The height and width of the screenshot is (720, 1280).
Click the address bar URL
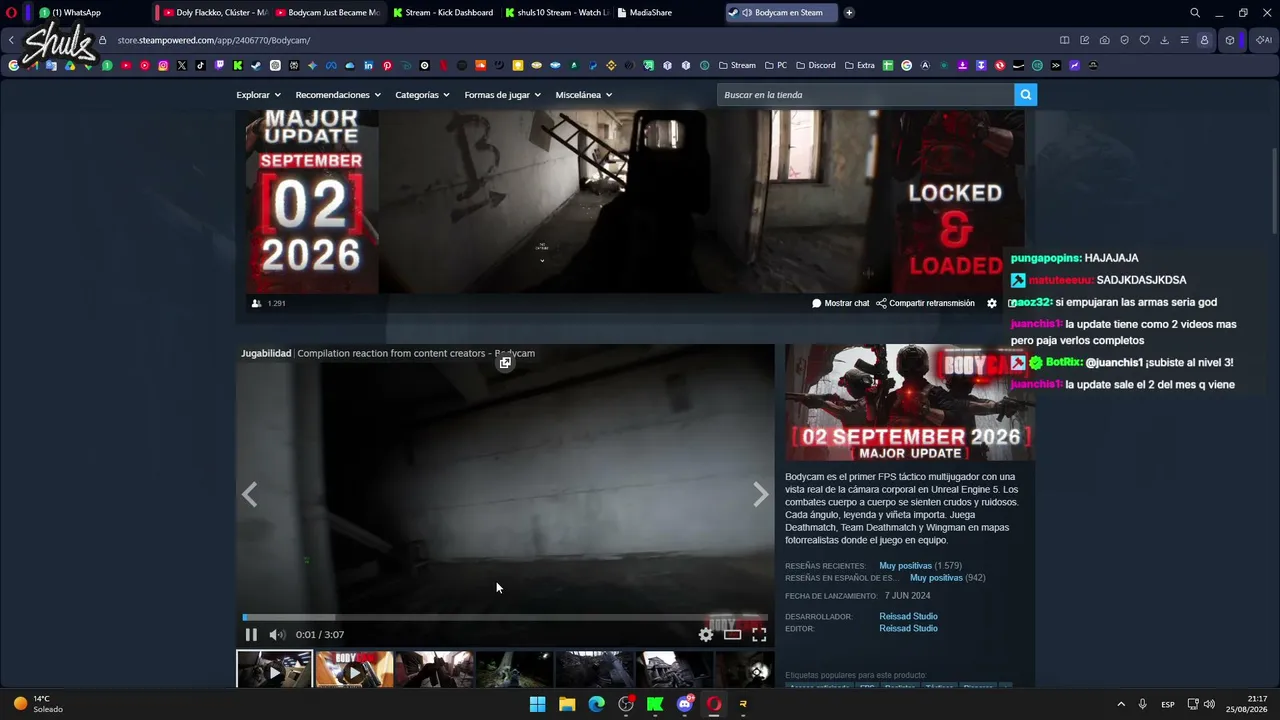214,40
